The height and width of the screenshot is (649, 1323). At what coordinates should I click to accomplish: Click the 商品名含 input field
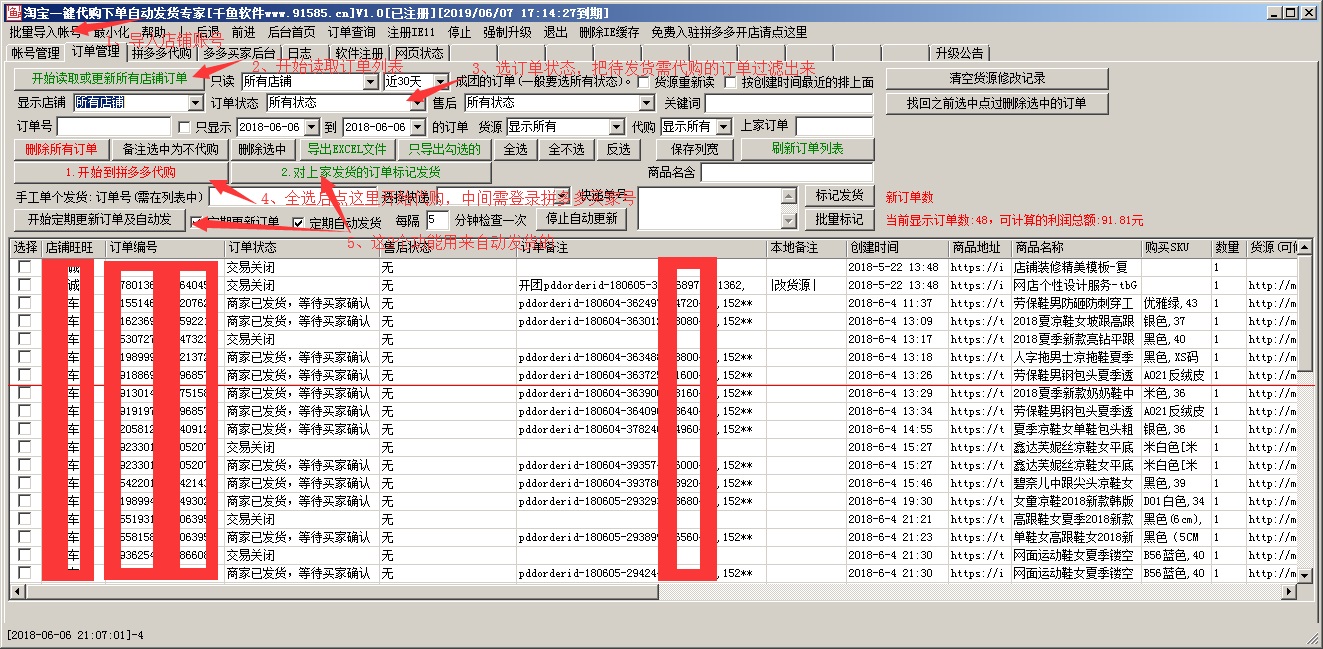pos(787,173)
